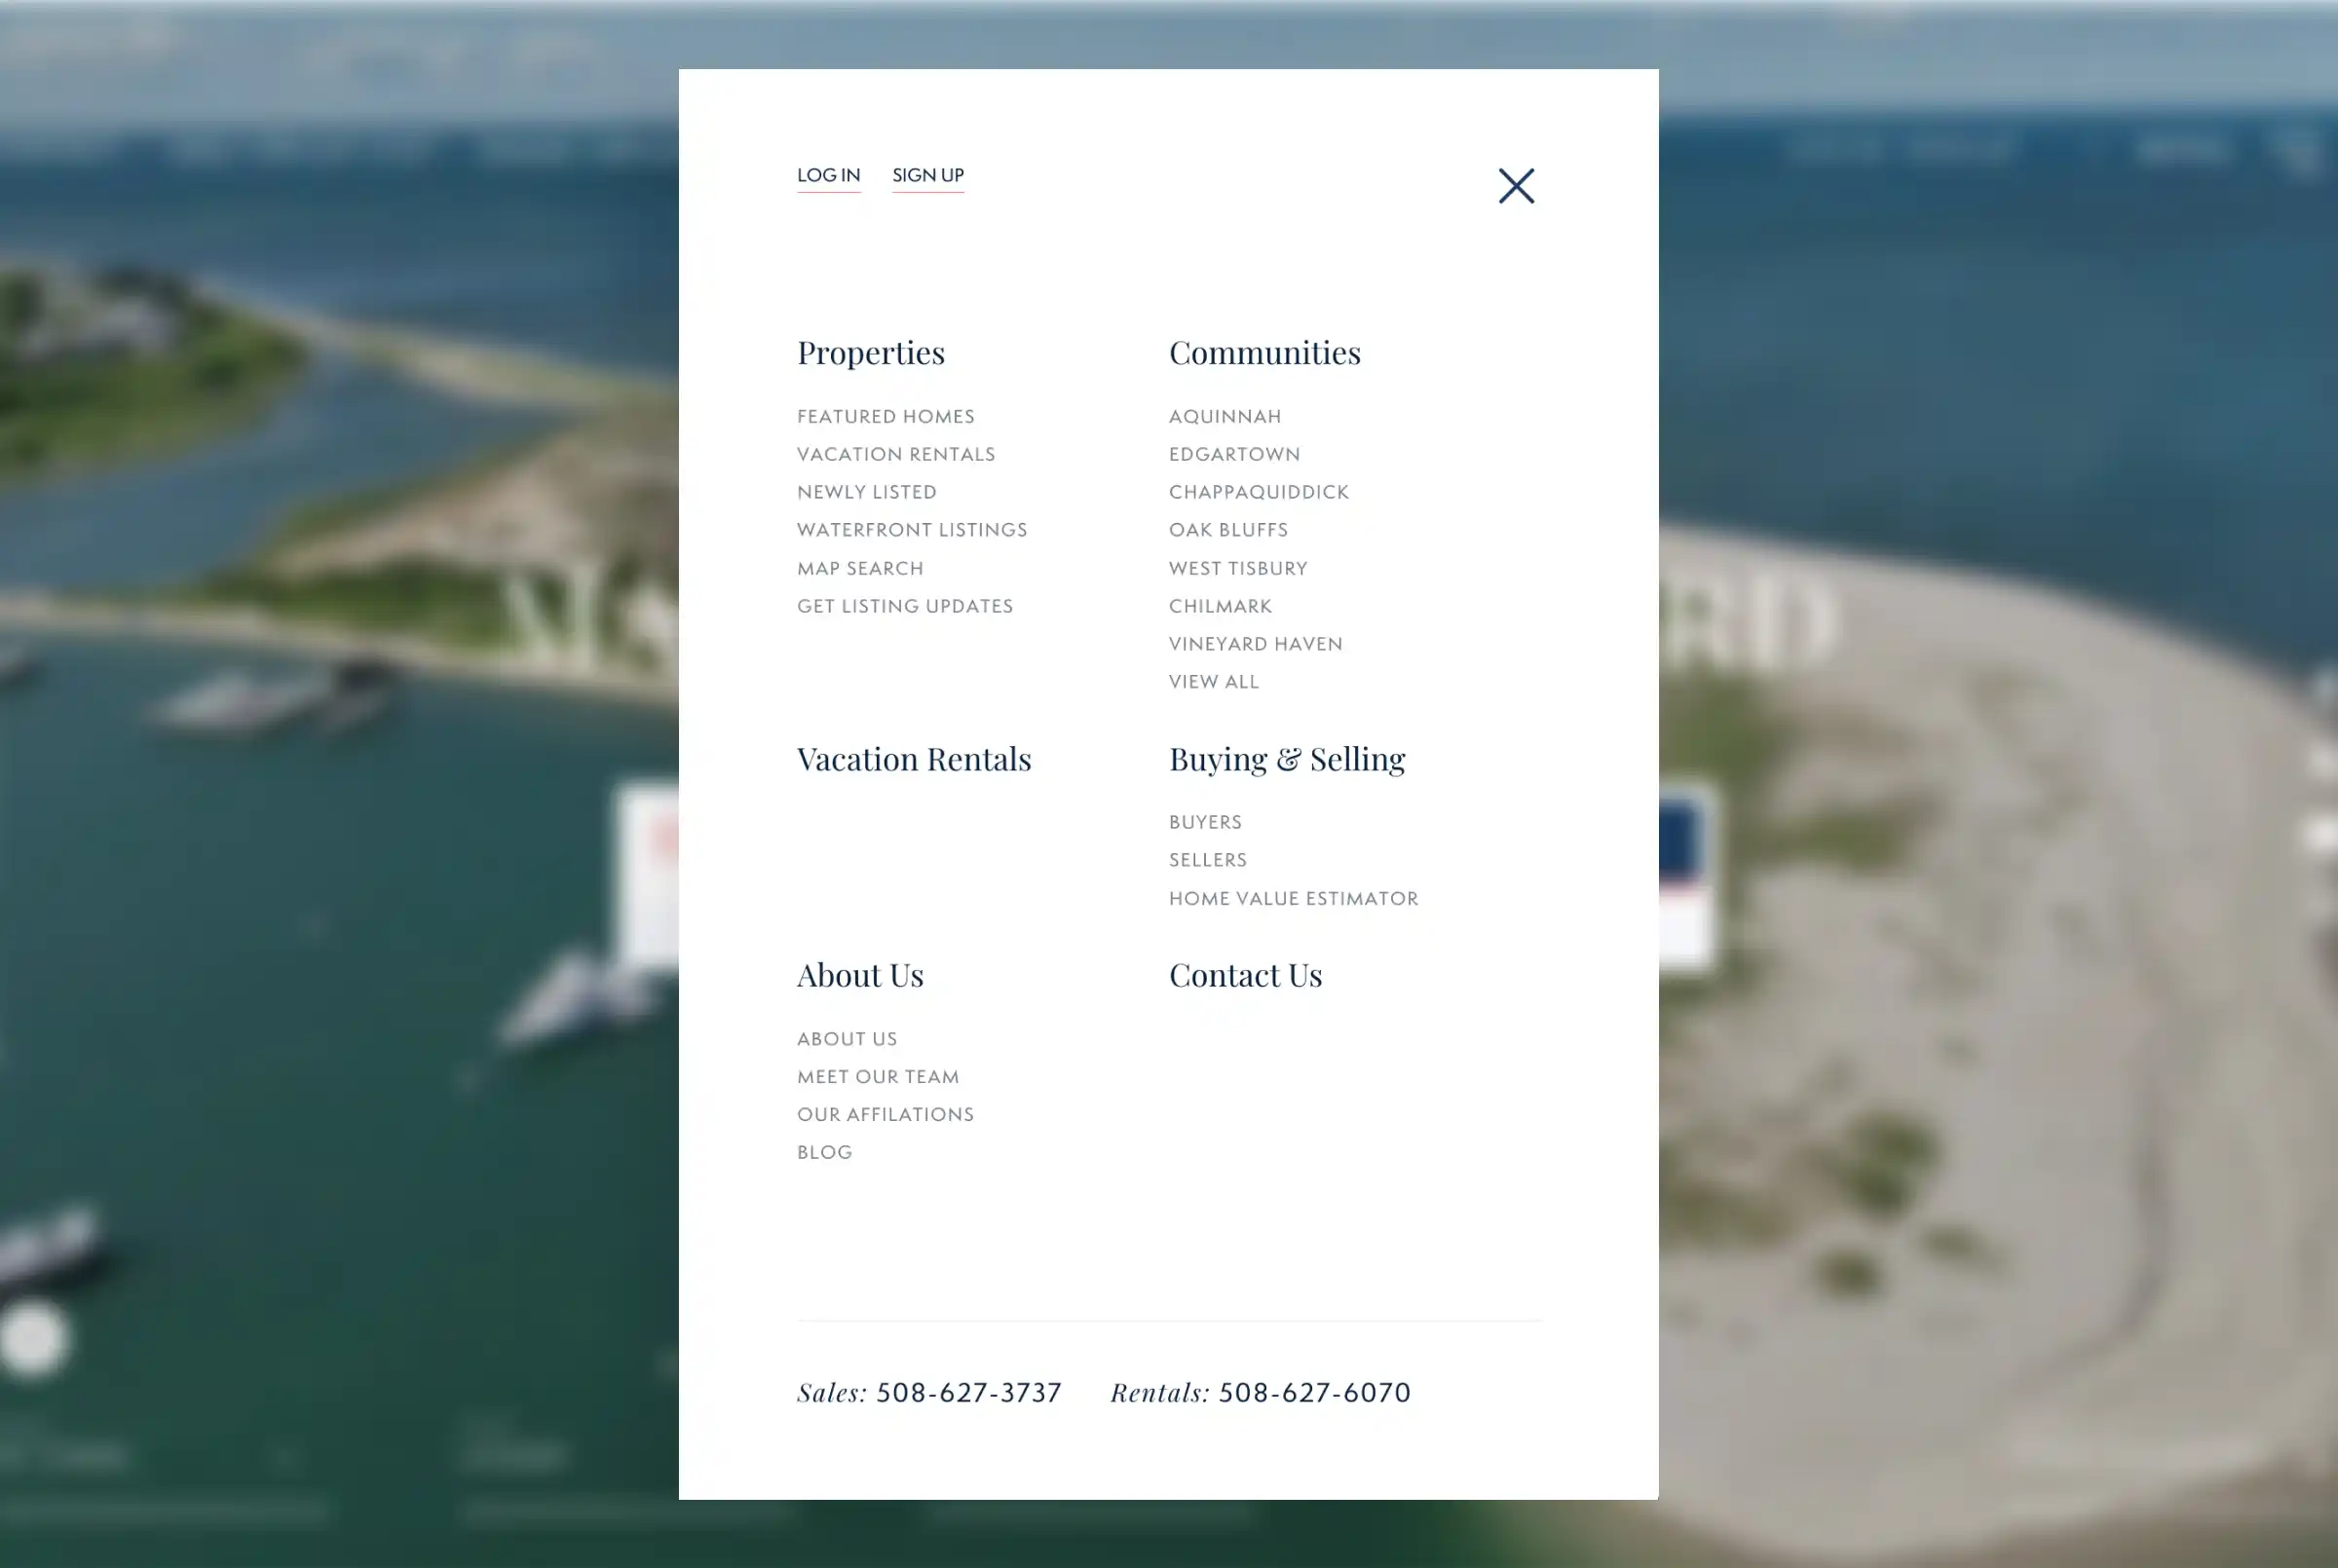The image size is (2338, 1568).
Task: Open the Sign Up link
Action: coord(928,175)
